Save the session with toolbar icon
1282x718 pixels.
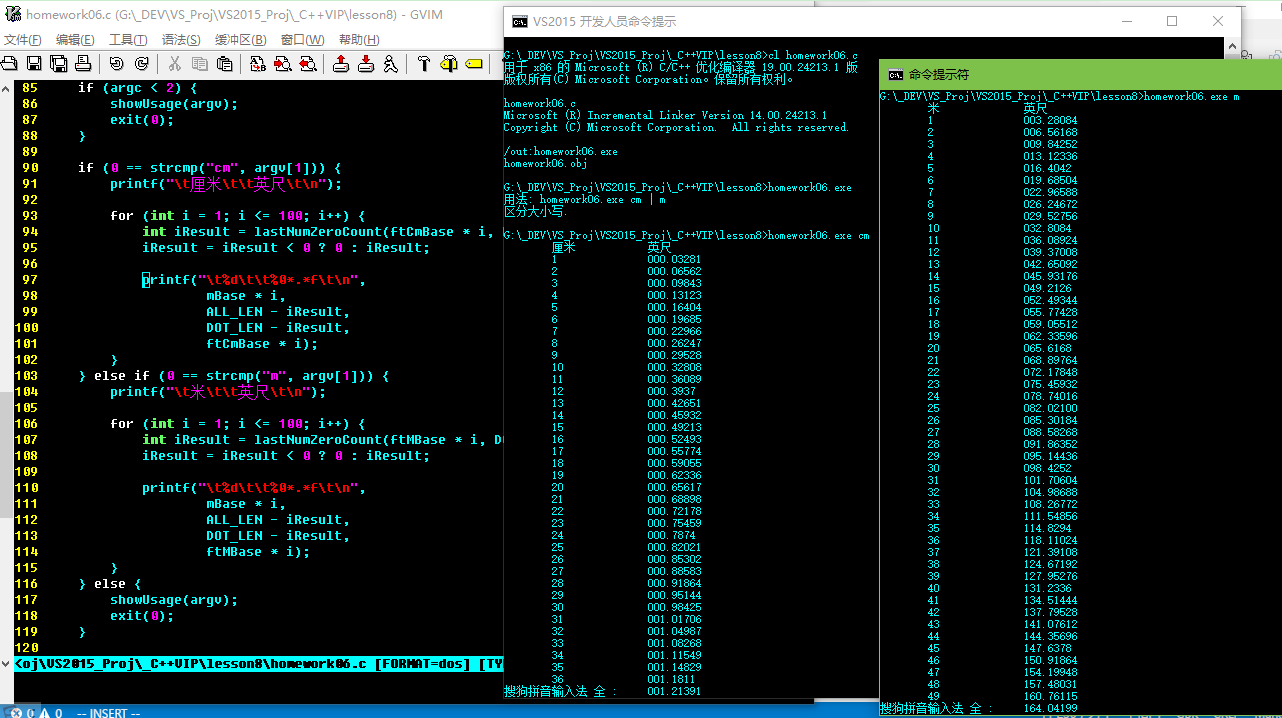366,64
